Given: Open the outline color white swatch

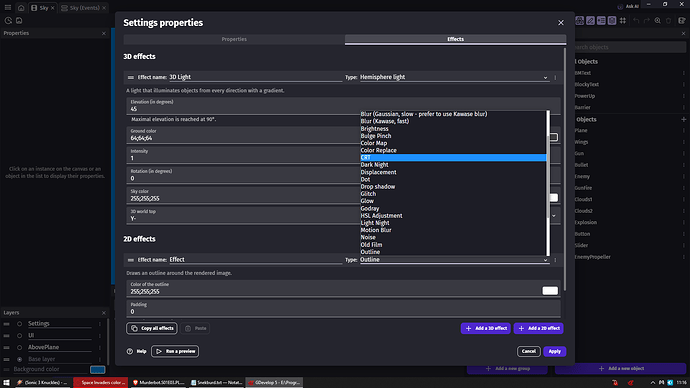Looking at the screenshot, I should 550,291.
